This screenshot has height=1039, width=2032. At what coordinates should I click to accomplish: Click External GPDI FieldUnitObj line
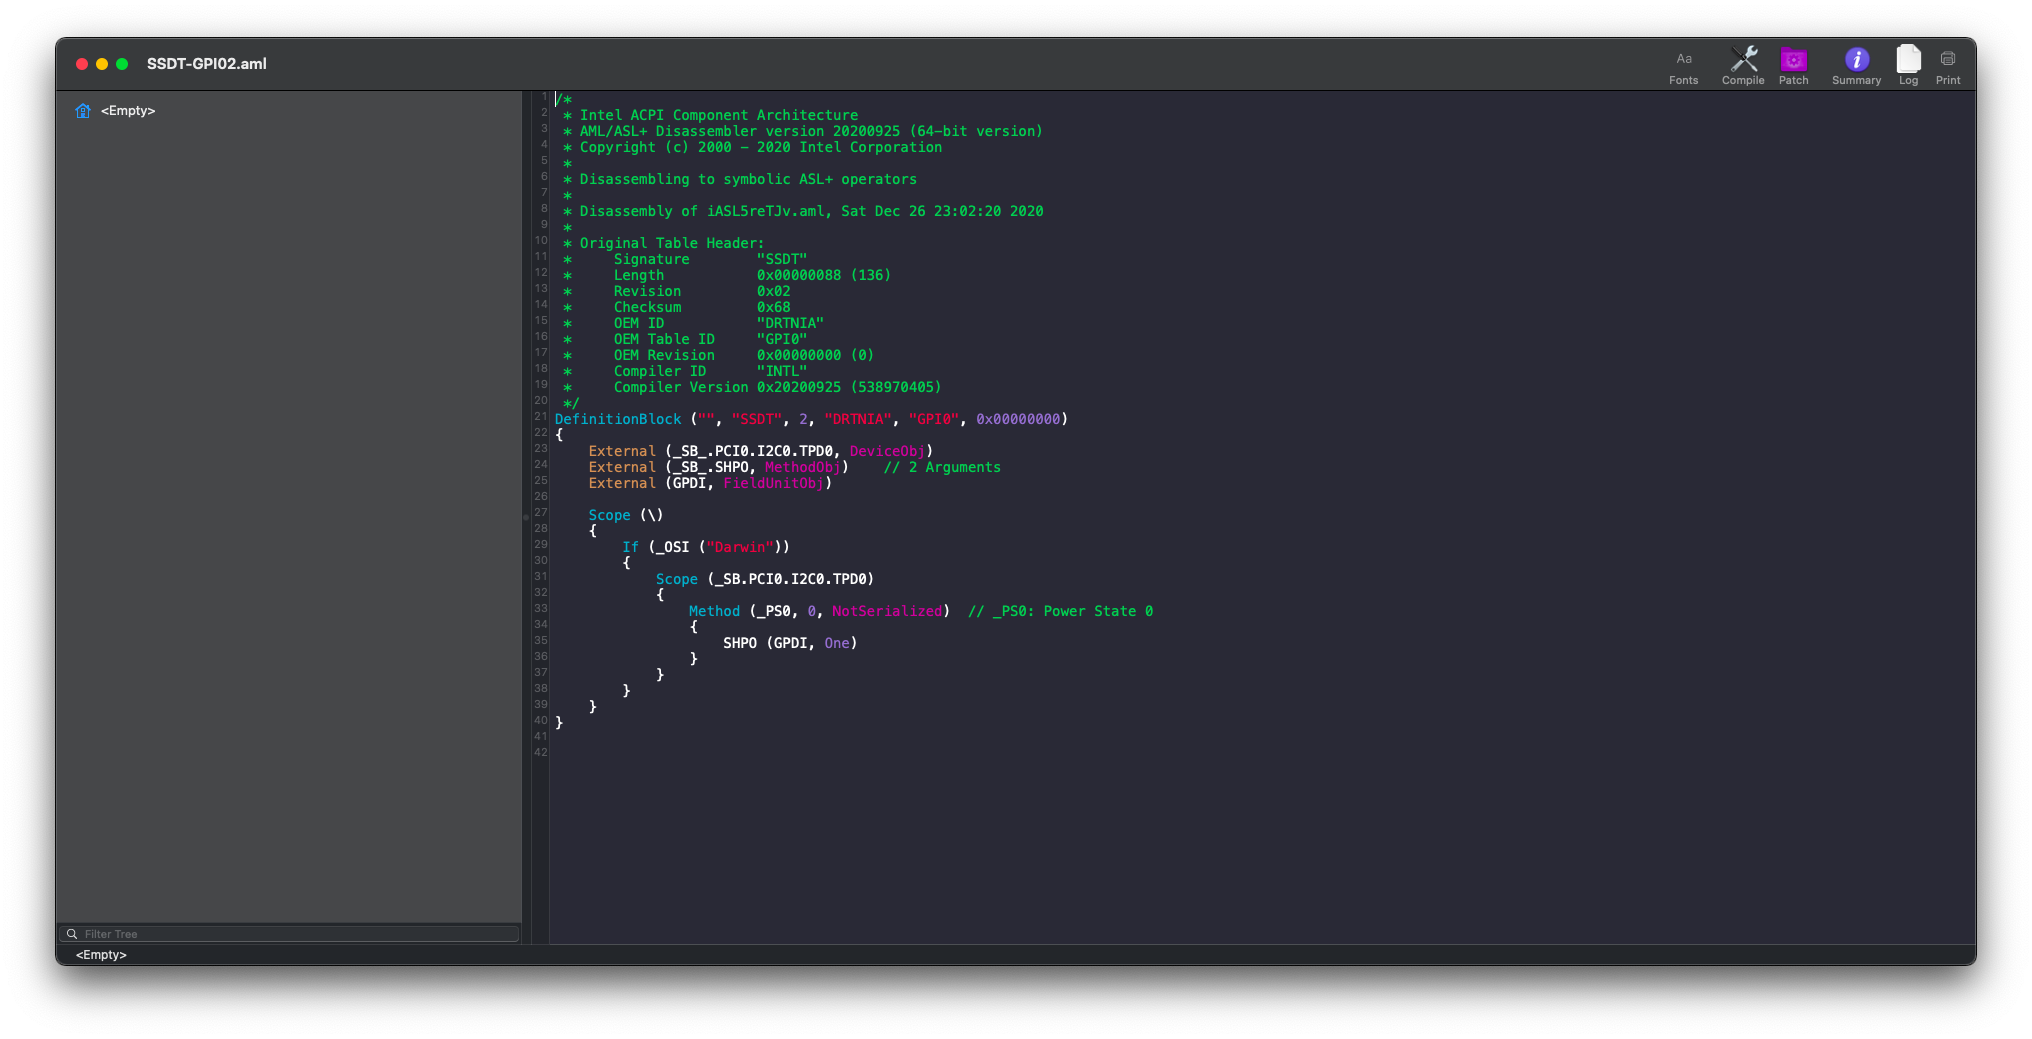tap(710, 483)
